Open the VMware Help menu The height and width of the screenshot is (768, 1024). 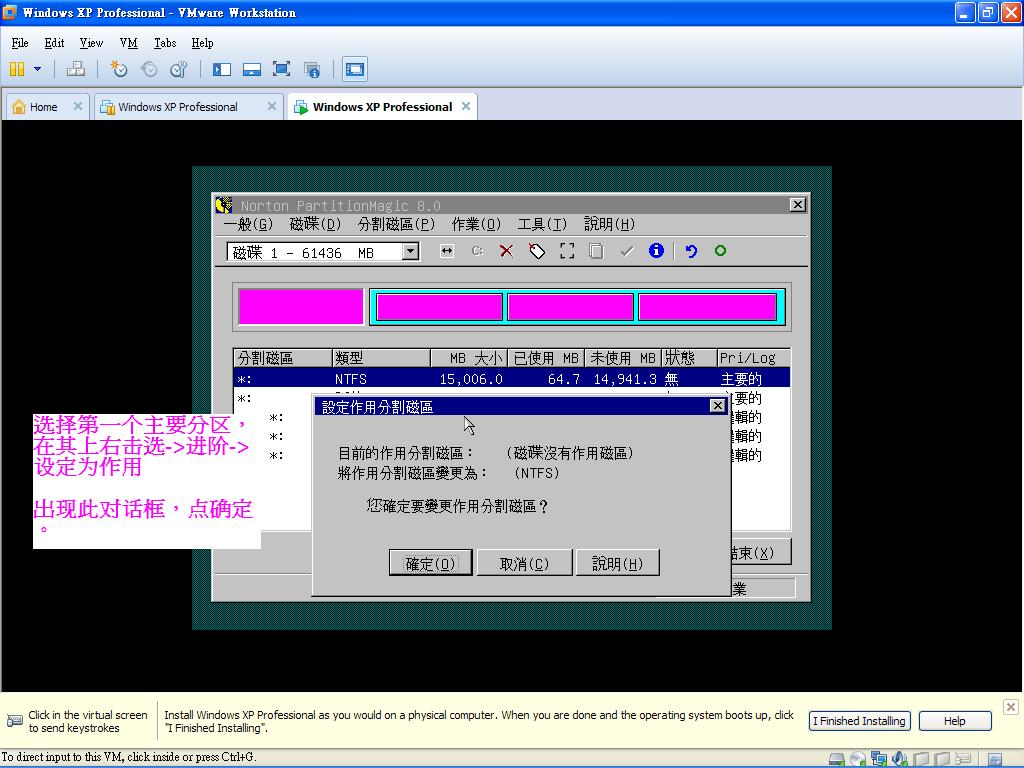coord(202,43)
